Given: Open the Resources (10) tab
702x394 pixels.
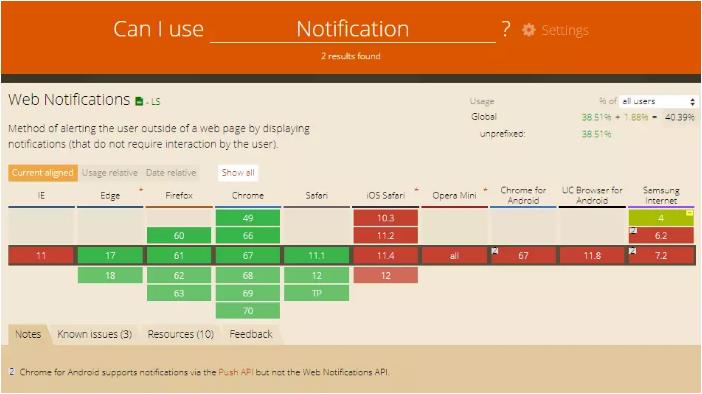Looking at the screenshot, I should tap(180, 334).
